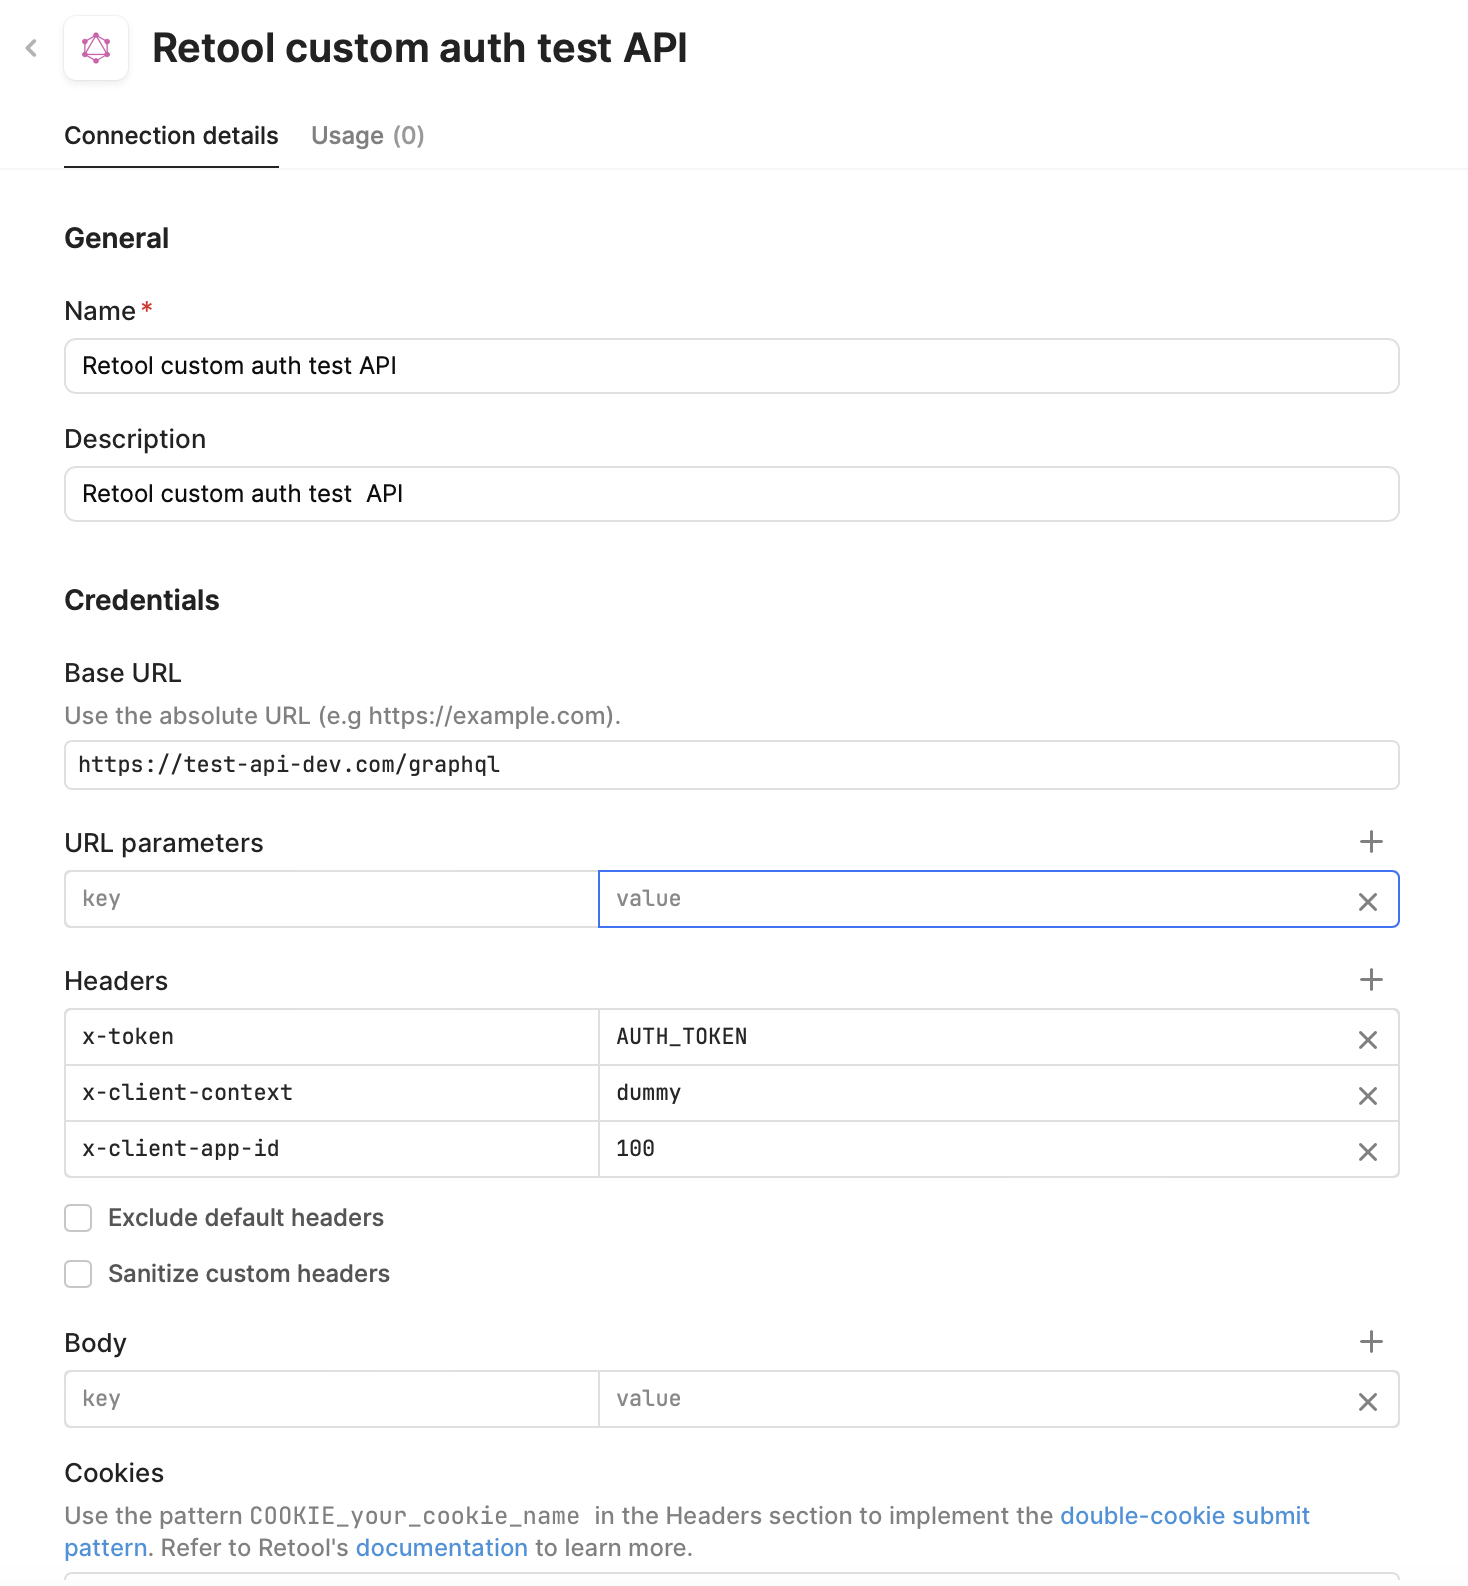Click the 'Headers' section label

[x=116, y=981]
